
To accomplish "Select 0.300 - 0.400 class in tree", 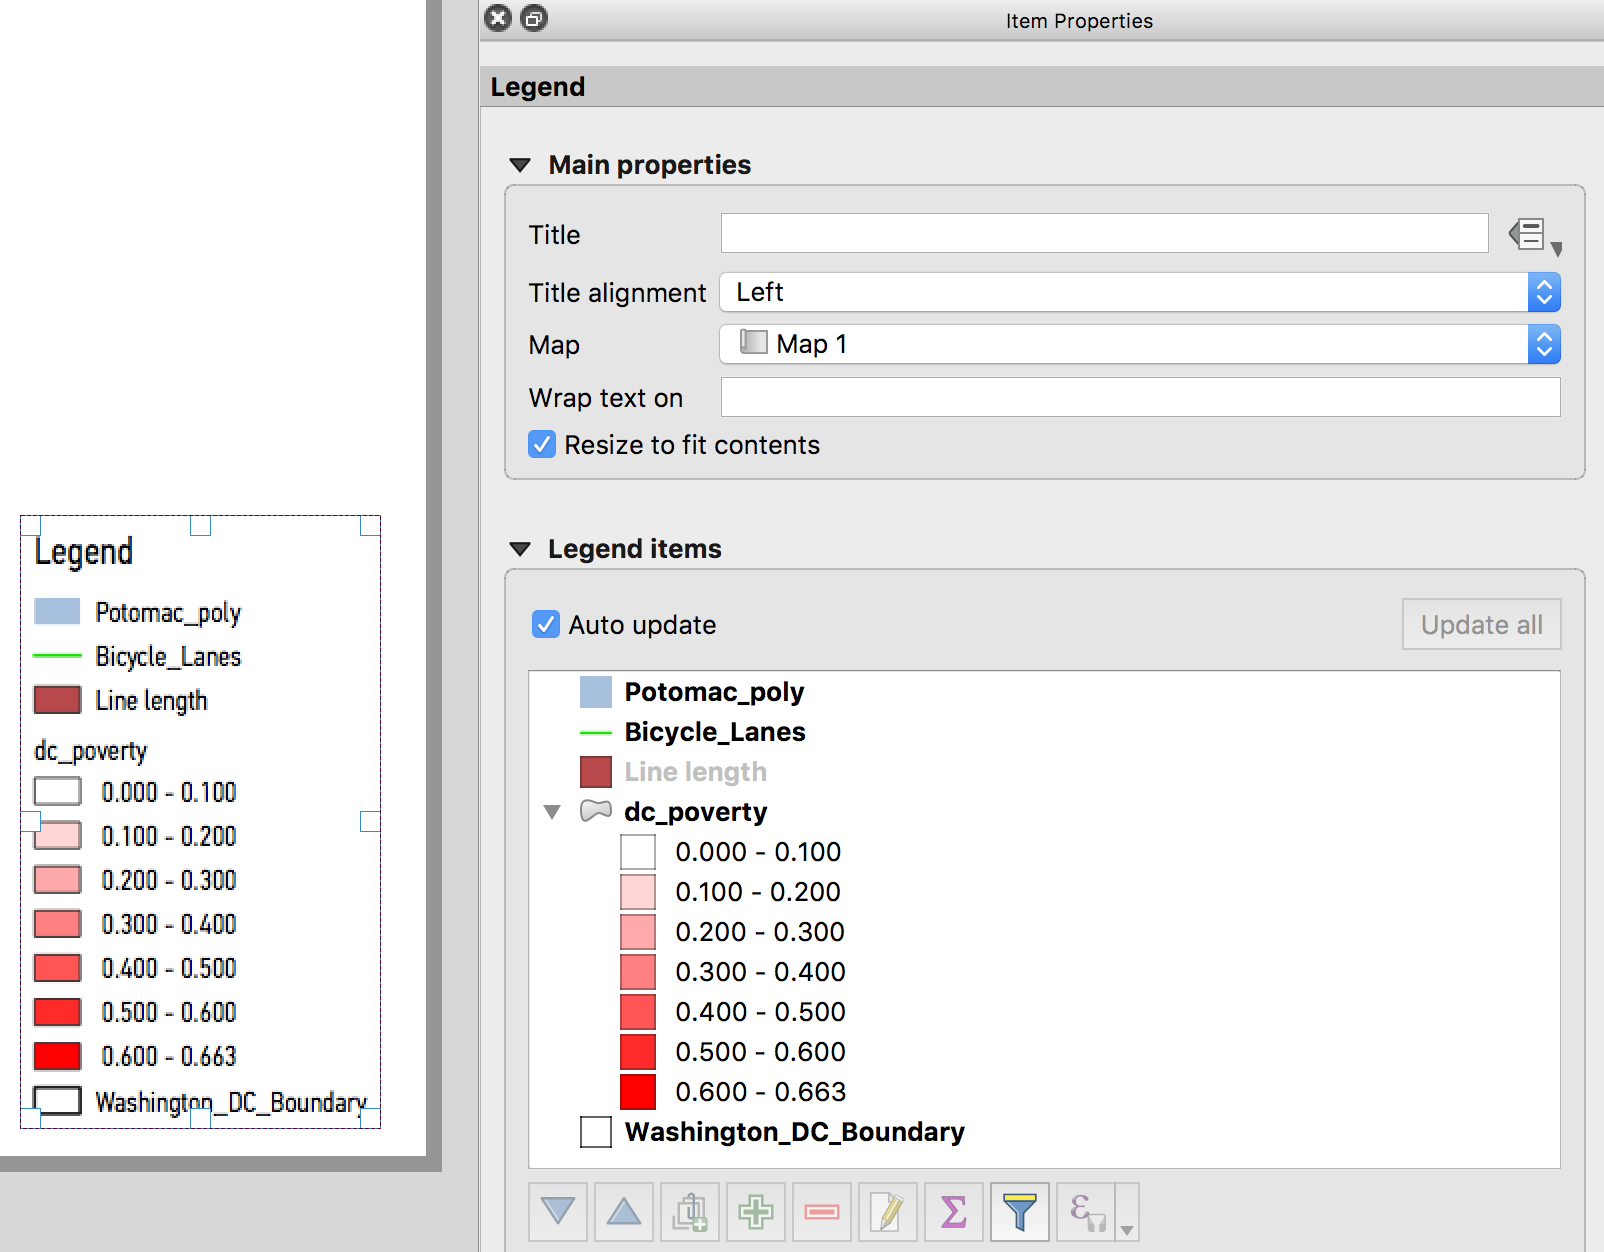I will coord(760,972).
